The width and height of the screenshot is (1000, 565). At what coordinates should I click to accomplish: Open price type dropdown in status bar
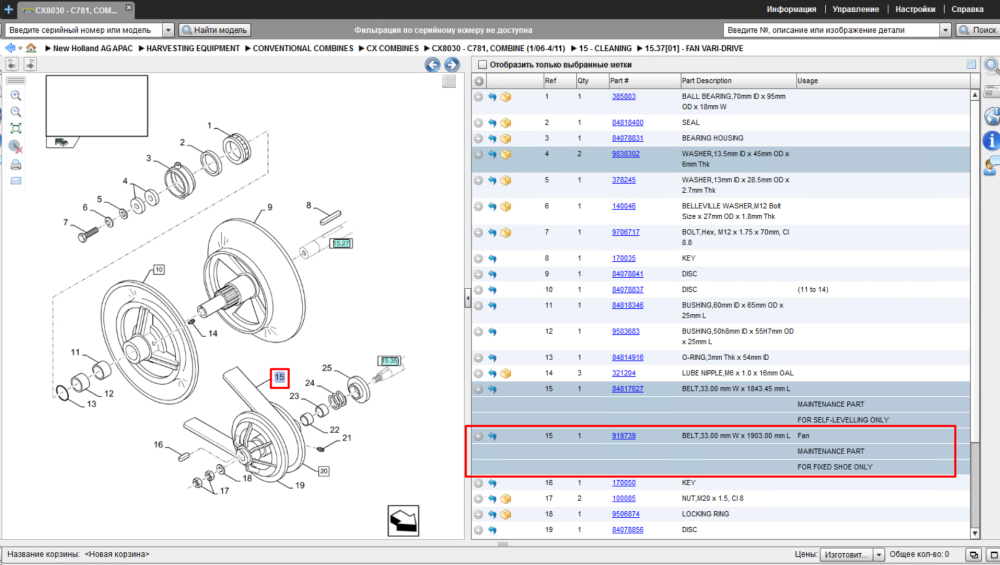pos(878,555)
